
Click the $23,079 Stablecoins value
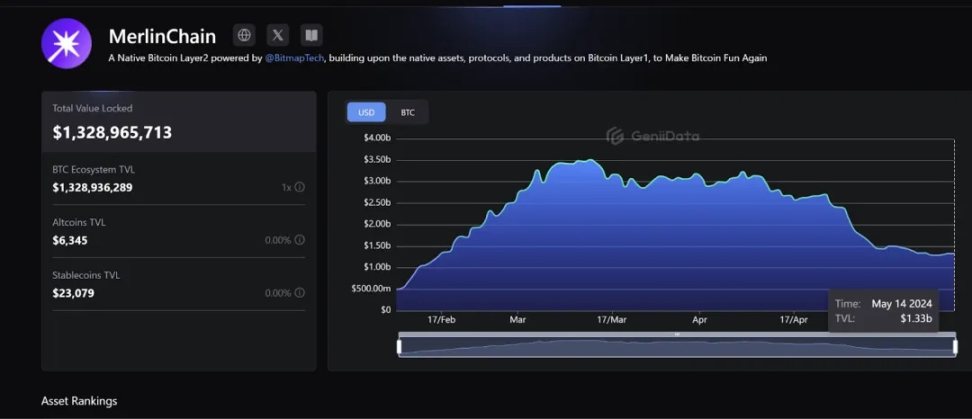(73, 293)
